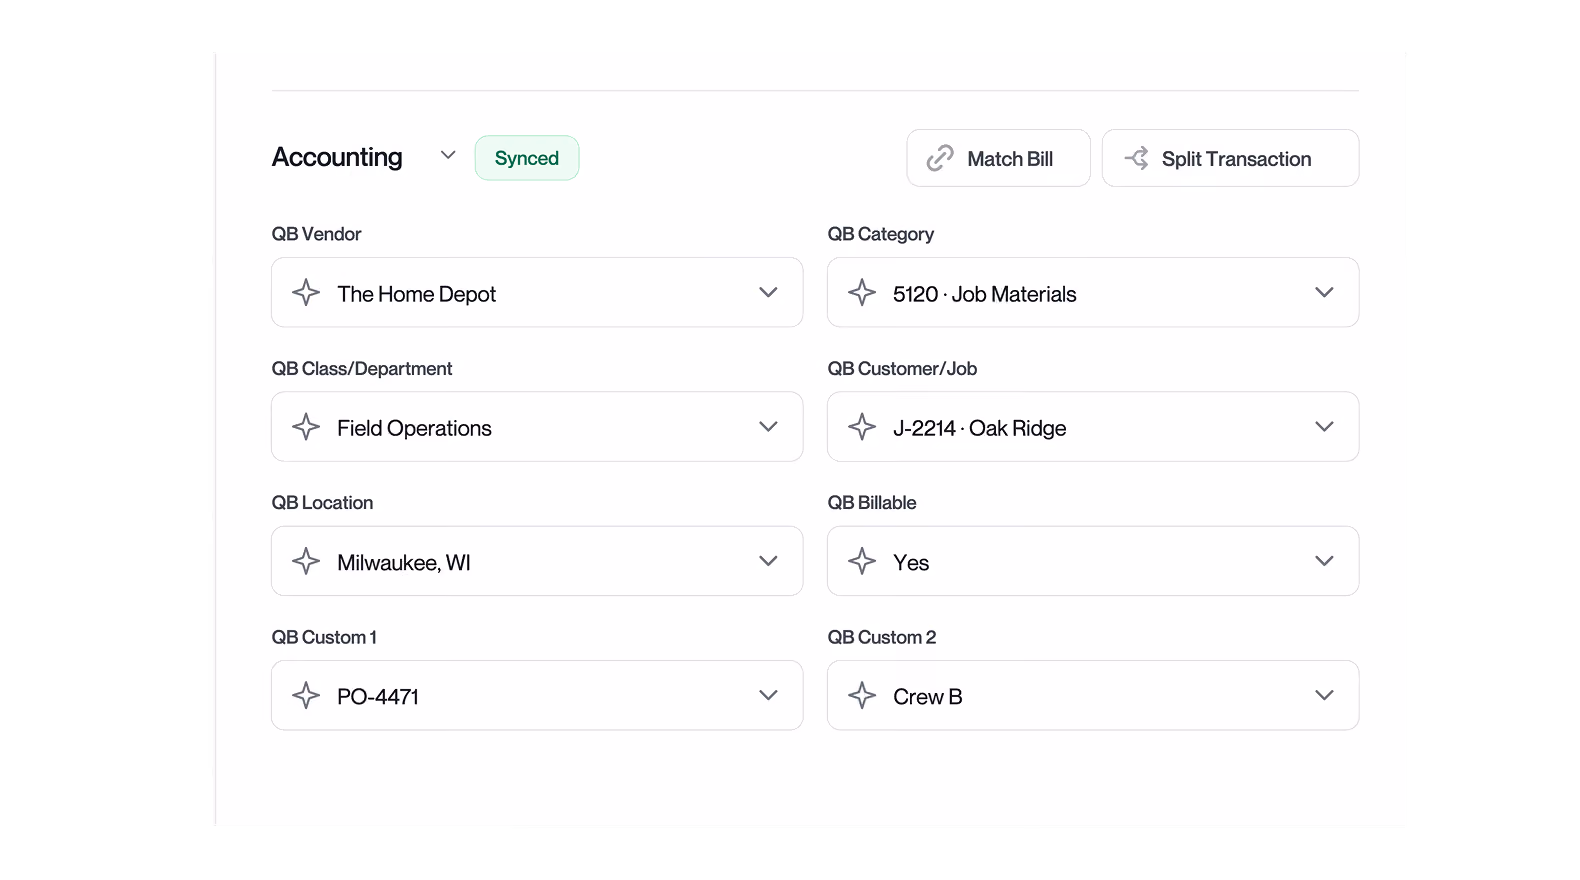Click the Field Operations value
The width and height of the screenshot is (1580, 880).
tap(414, 428)
